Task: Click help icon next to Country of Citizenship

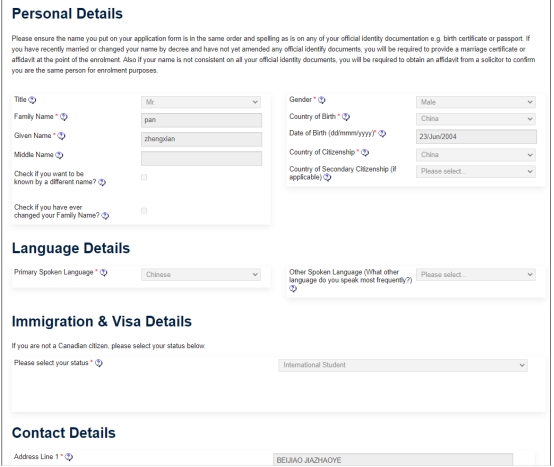Action: point(365,153)
